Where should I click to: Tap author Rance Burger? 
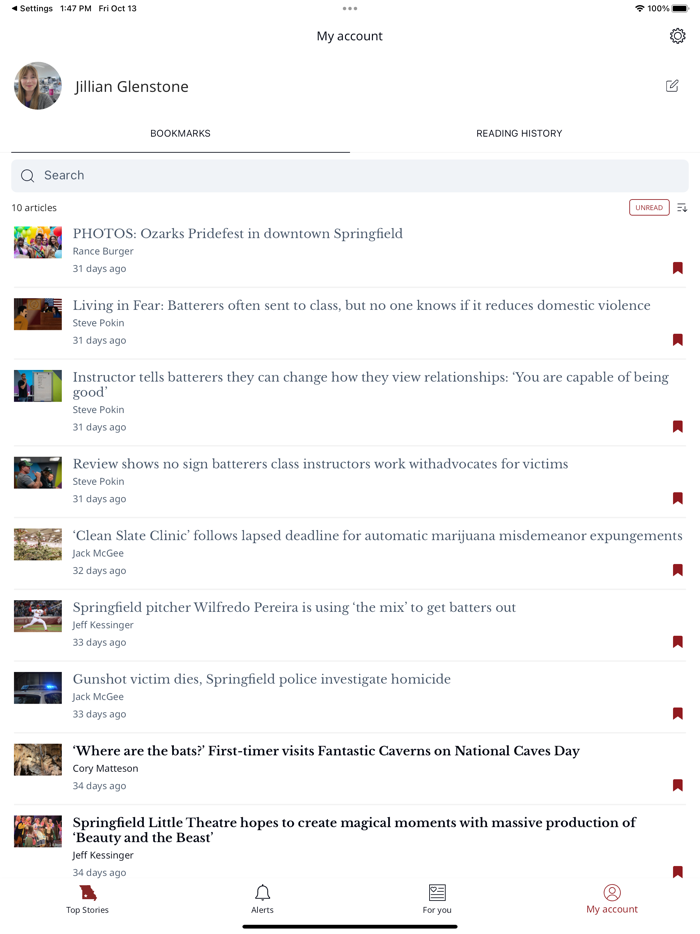[103, 251]
